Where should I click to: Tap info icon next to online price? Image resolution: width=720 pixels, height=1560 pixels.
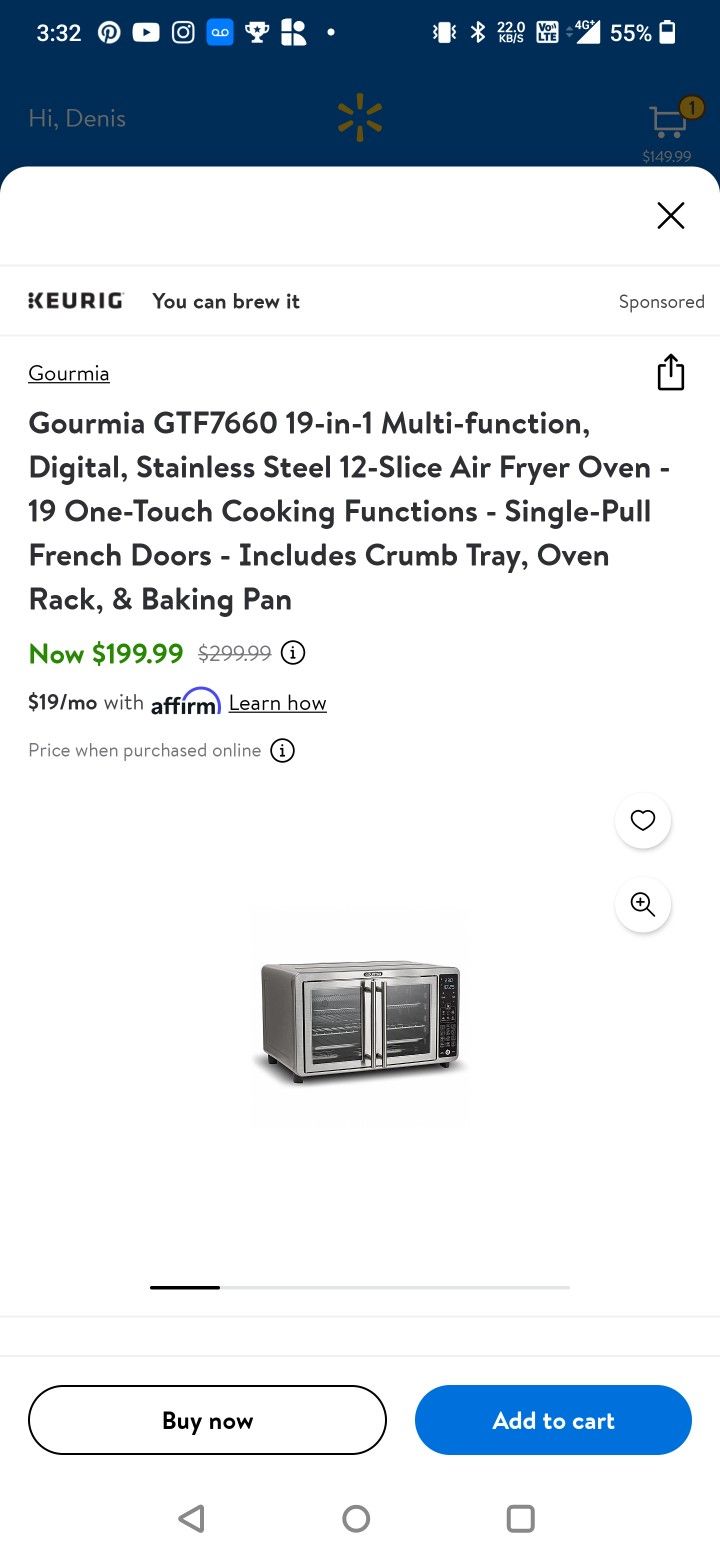click(283, 750)
